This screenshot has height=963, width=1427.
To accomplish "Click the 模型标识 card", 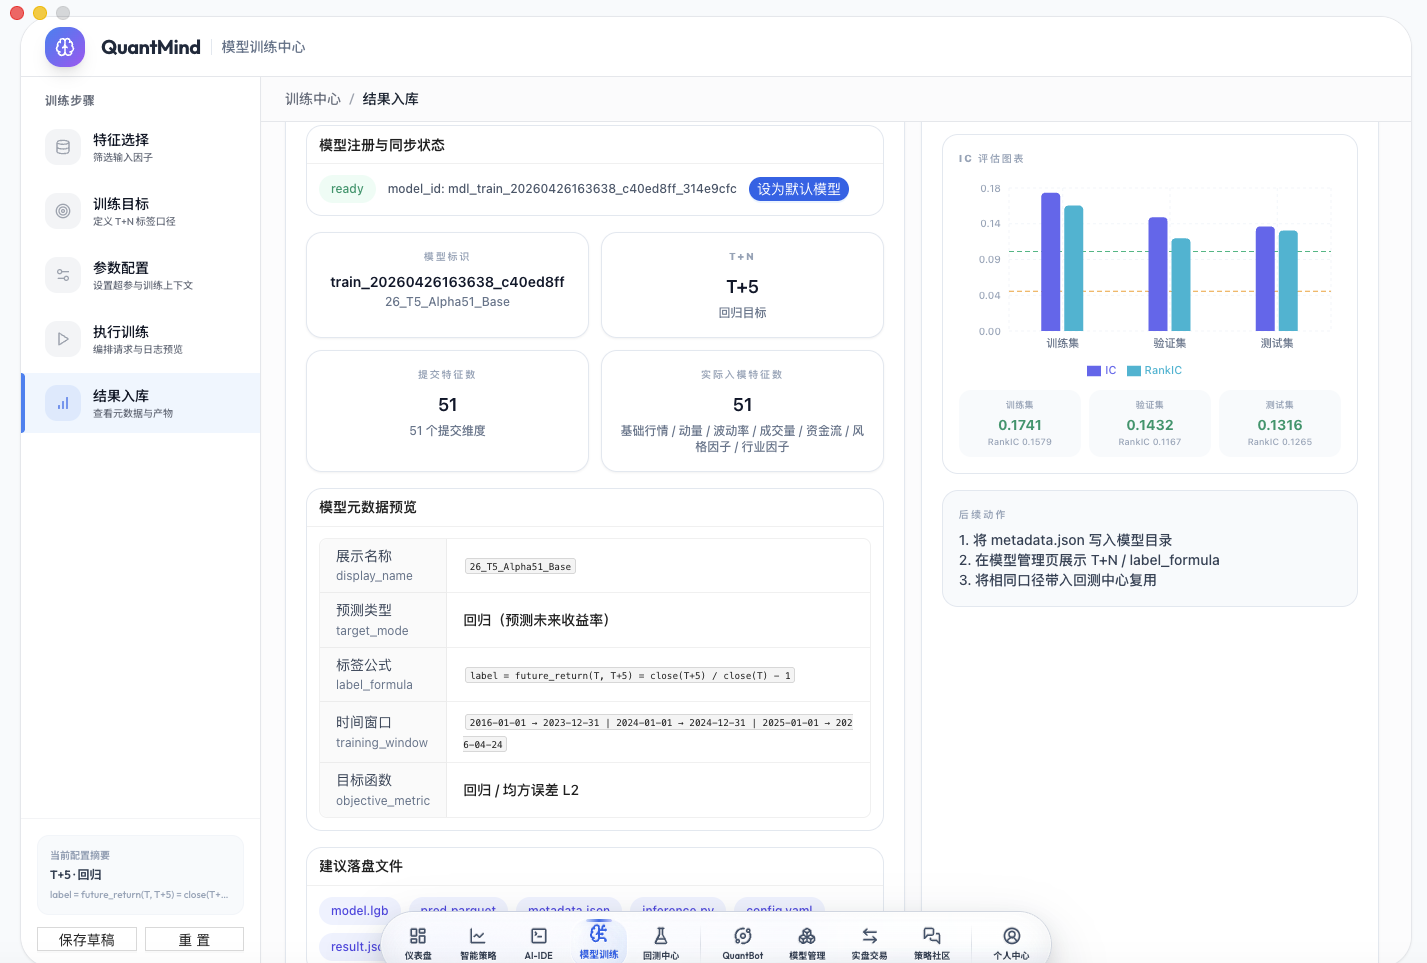I will point(447,285).
